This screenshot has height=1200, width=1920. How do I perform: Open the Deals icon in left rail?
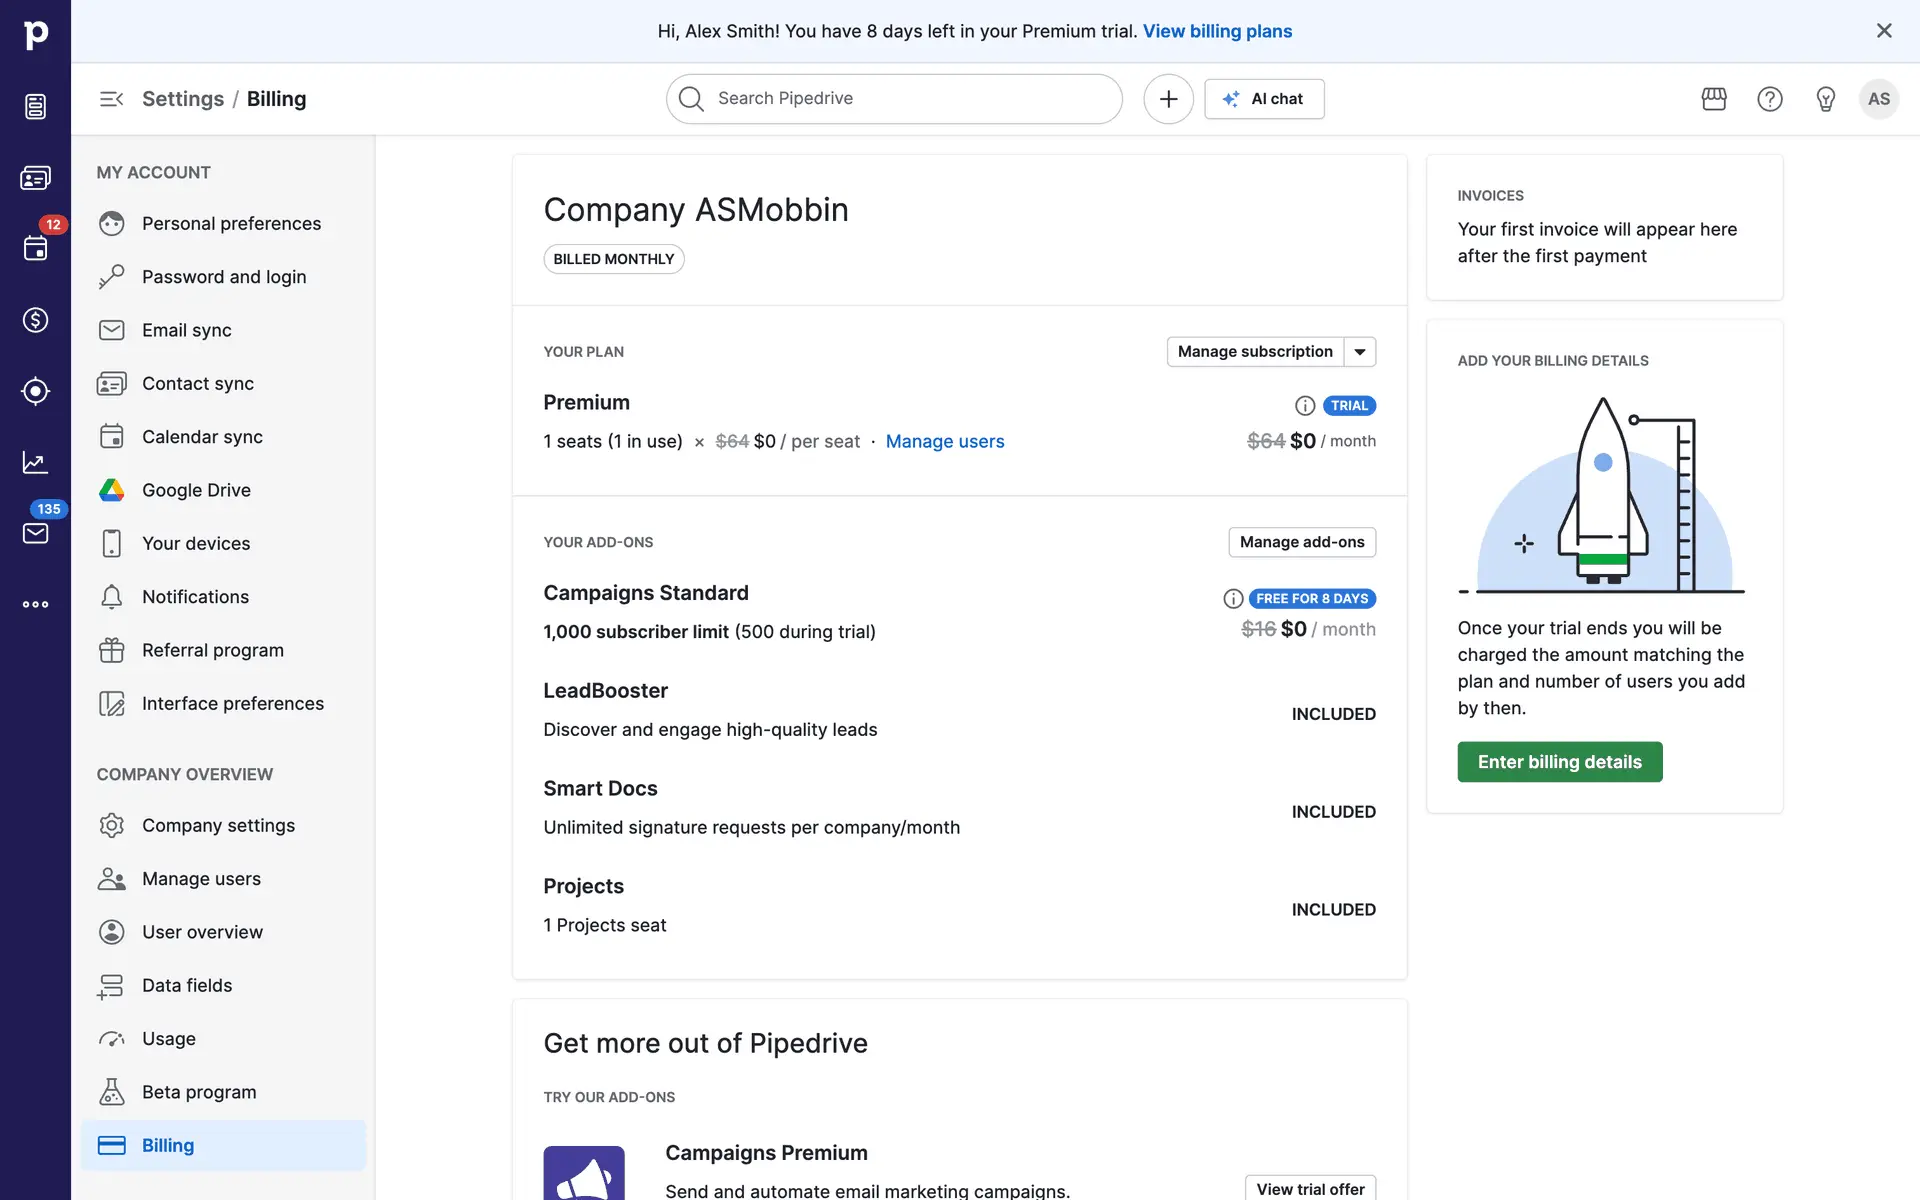(35, 320)
